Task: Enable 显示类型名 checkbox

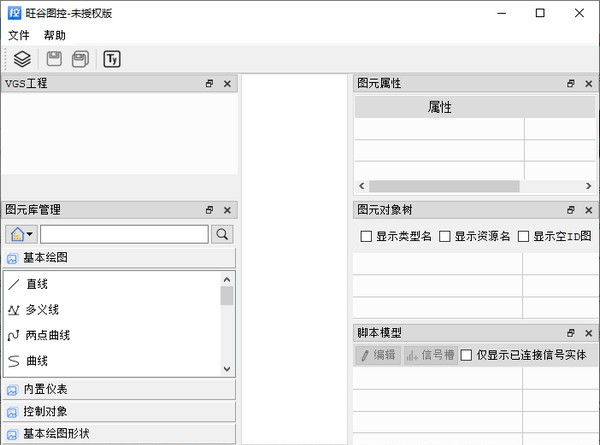Action: [x=366, y=236]
